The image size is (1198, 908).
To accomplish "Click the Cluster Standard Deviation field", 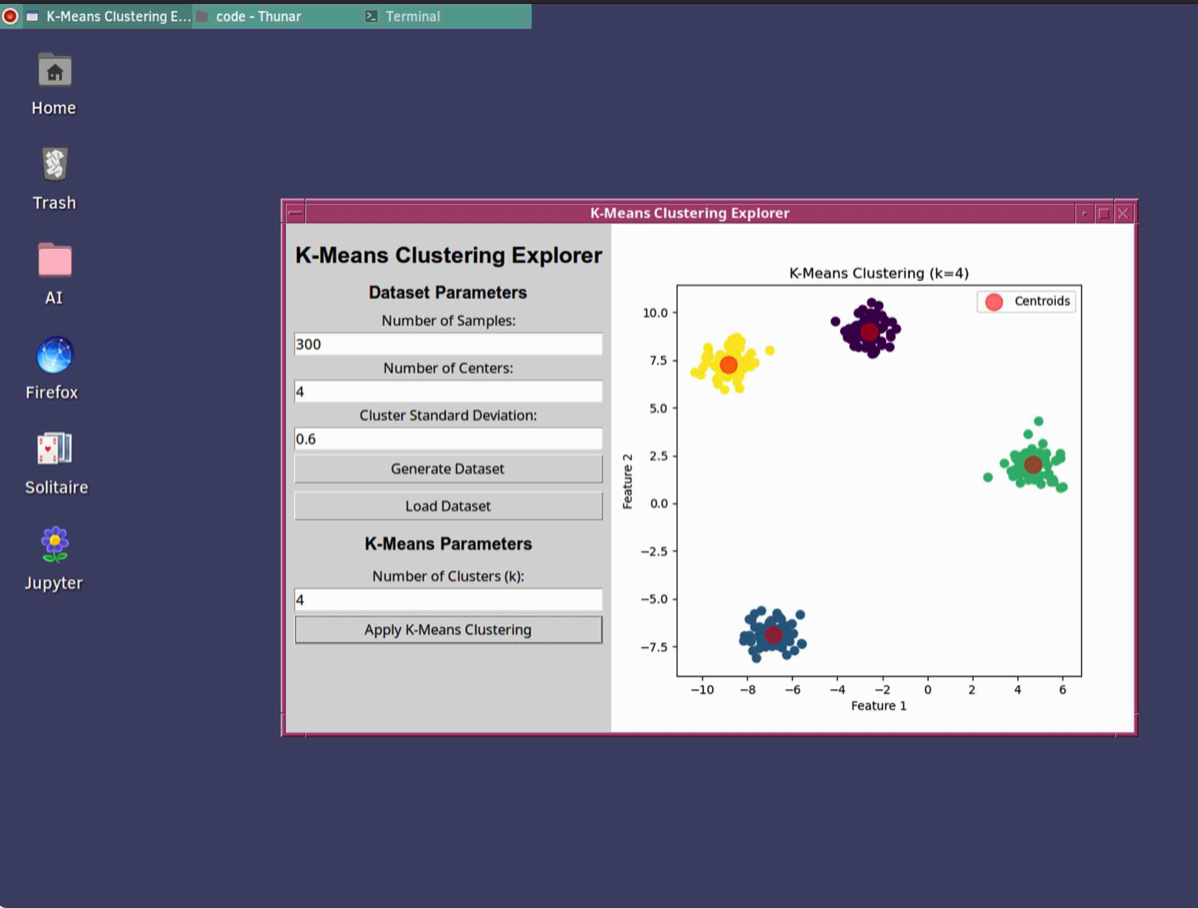I will click(x=448, y=439).
